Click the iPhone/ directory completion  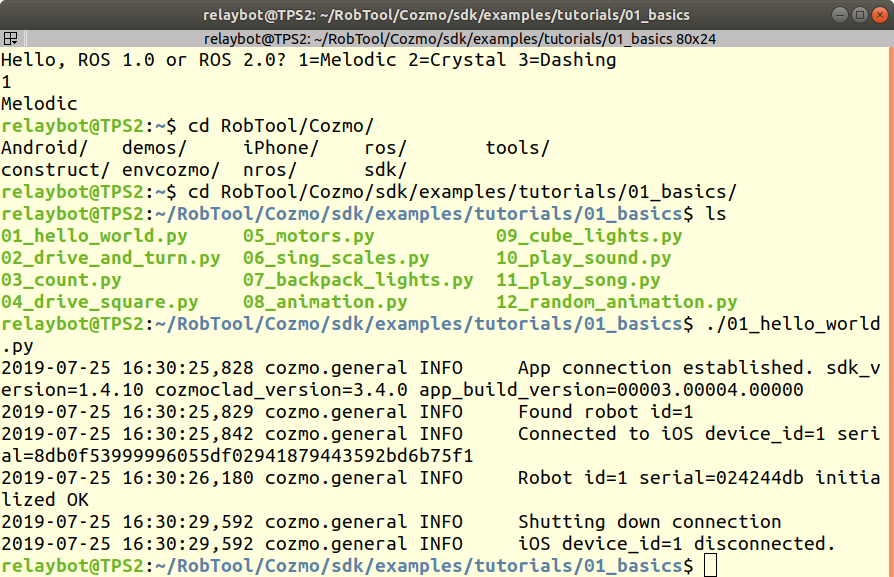pyautogui.click(x=281, y=148)
